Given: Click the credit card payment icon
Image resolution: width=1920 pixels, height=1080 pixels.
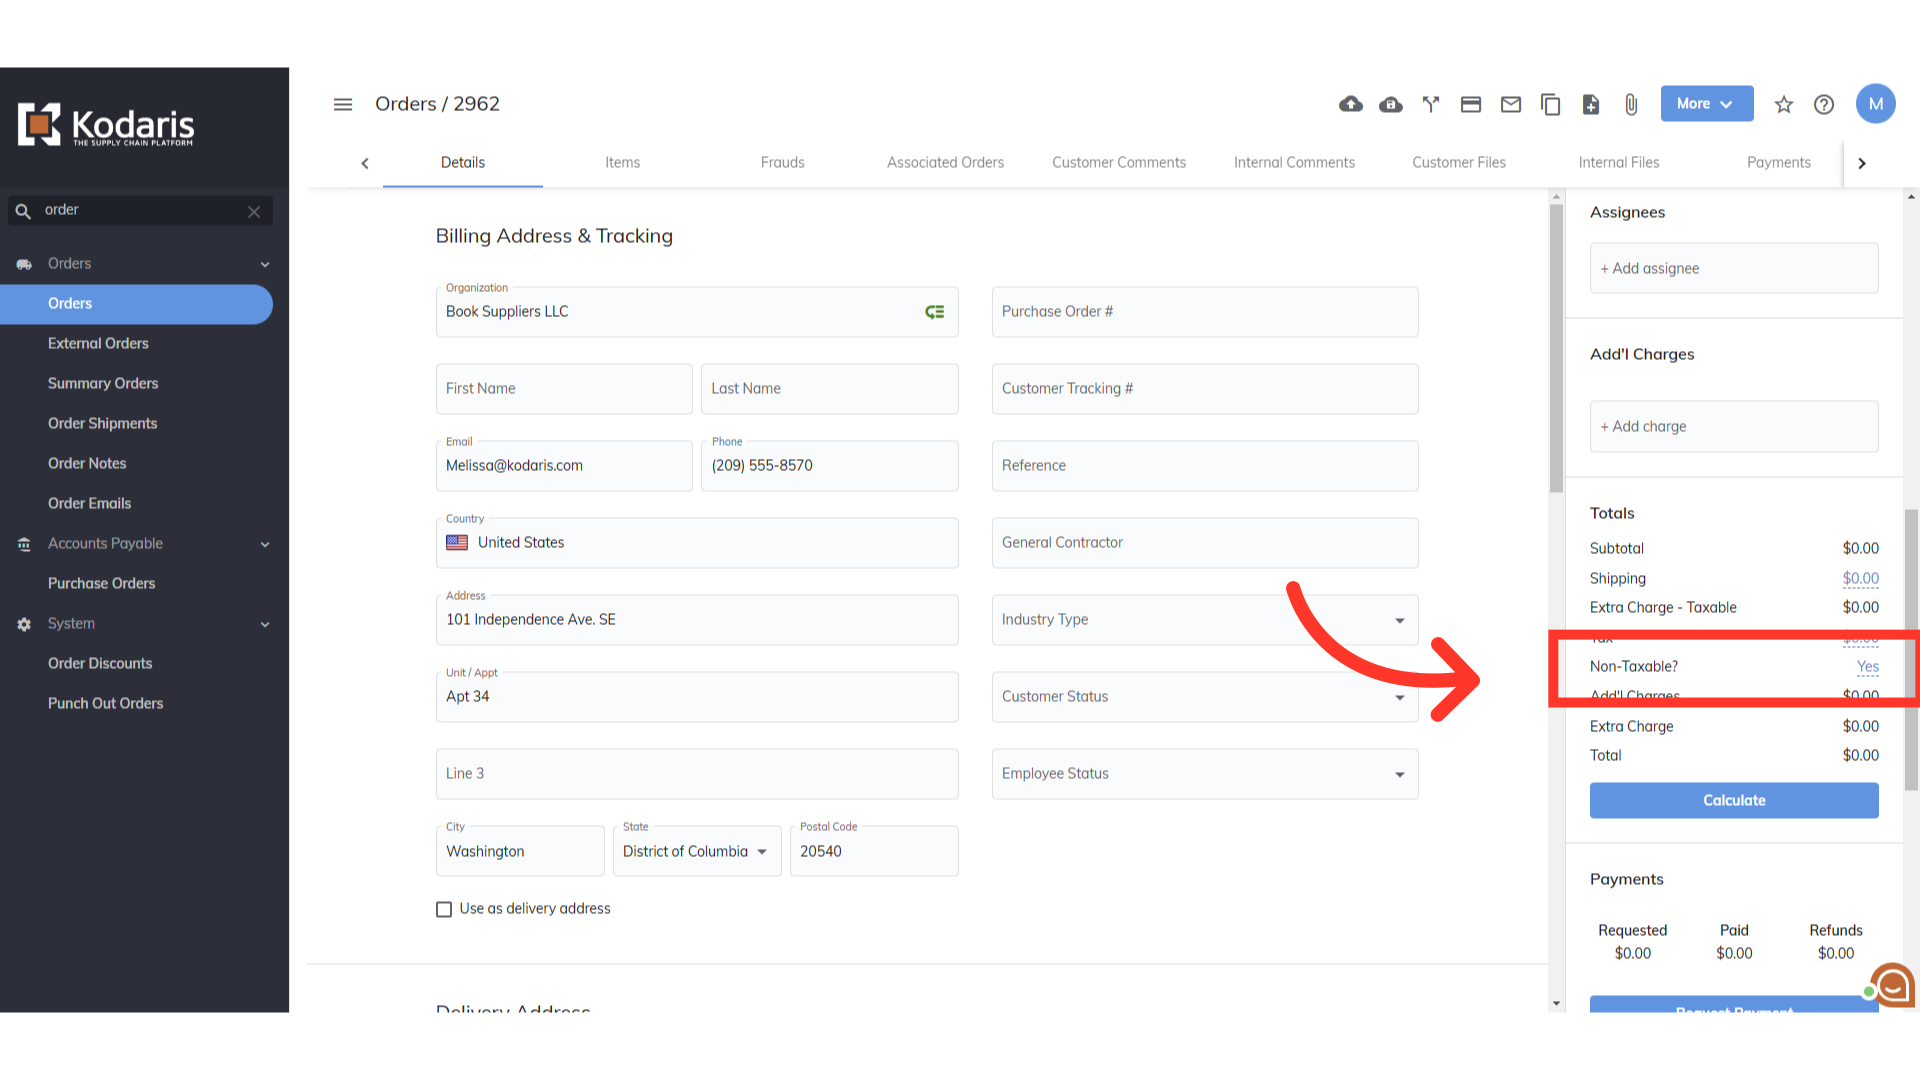Looking at the screenshot, I should coord(1471,104).
